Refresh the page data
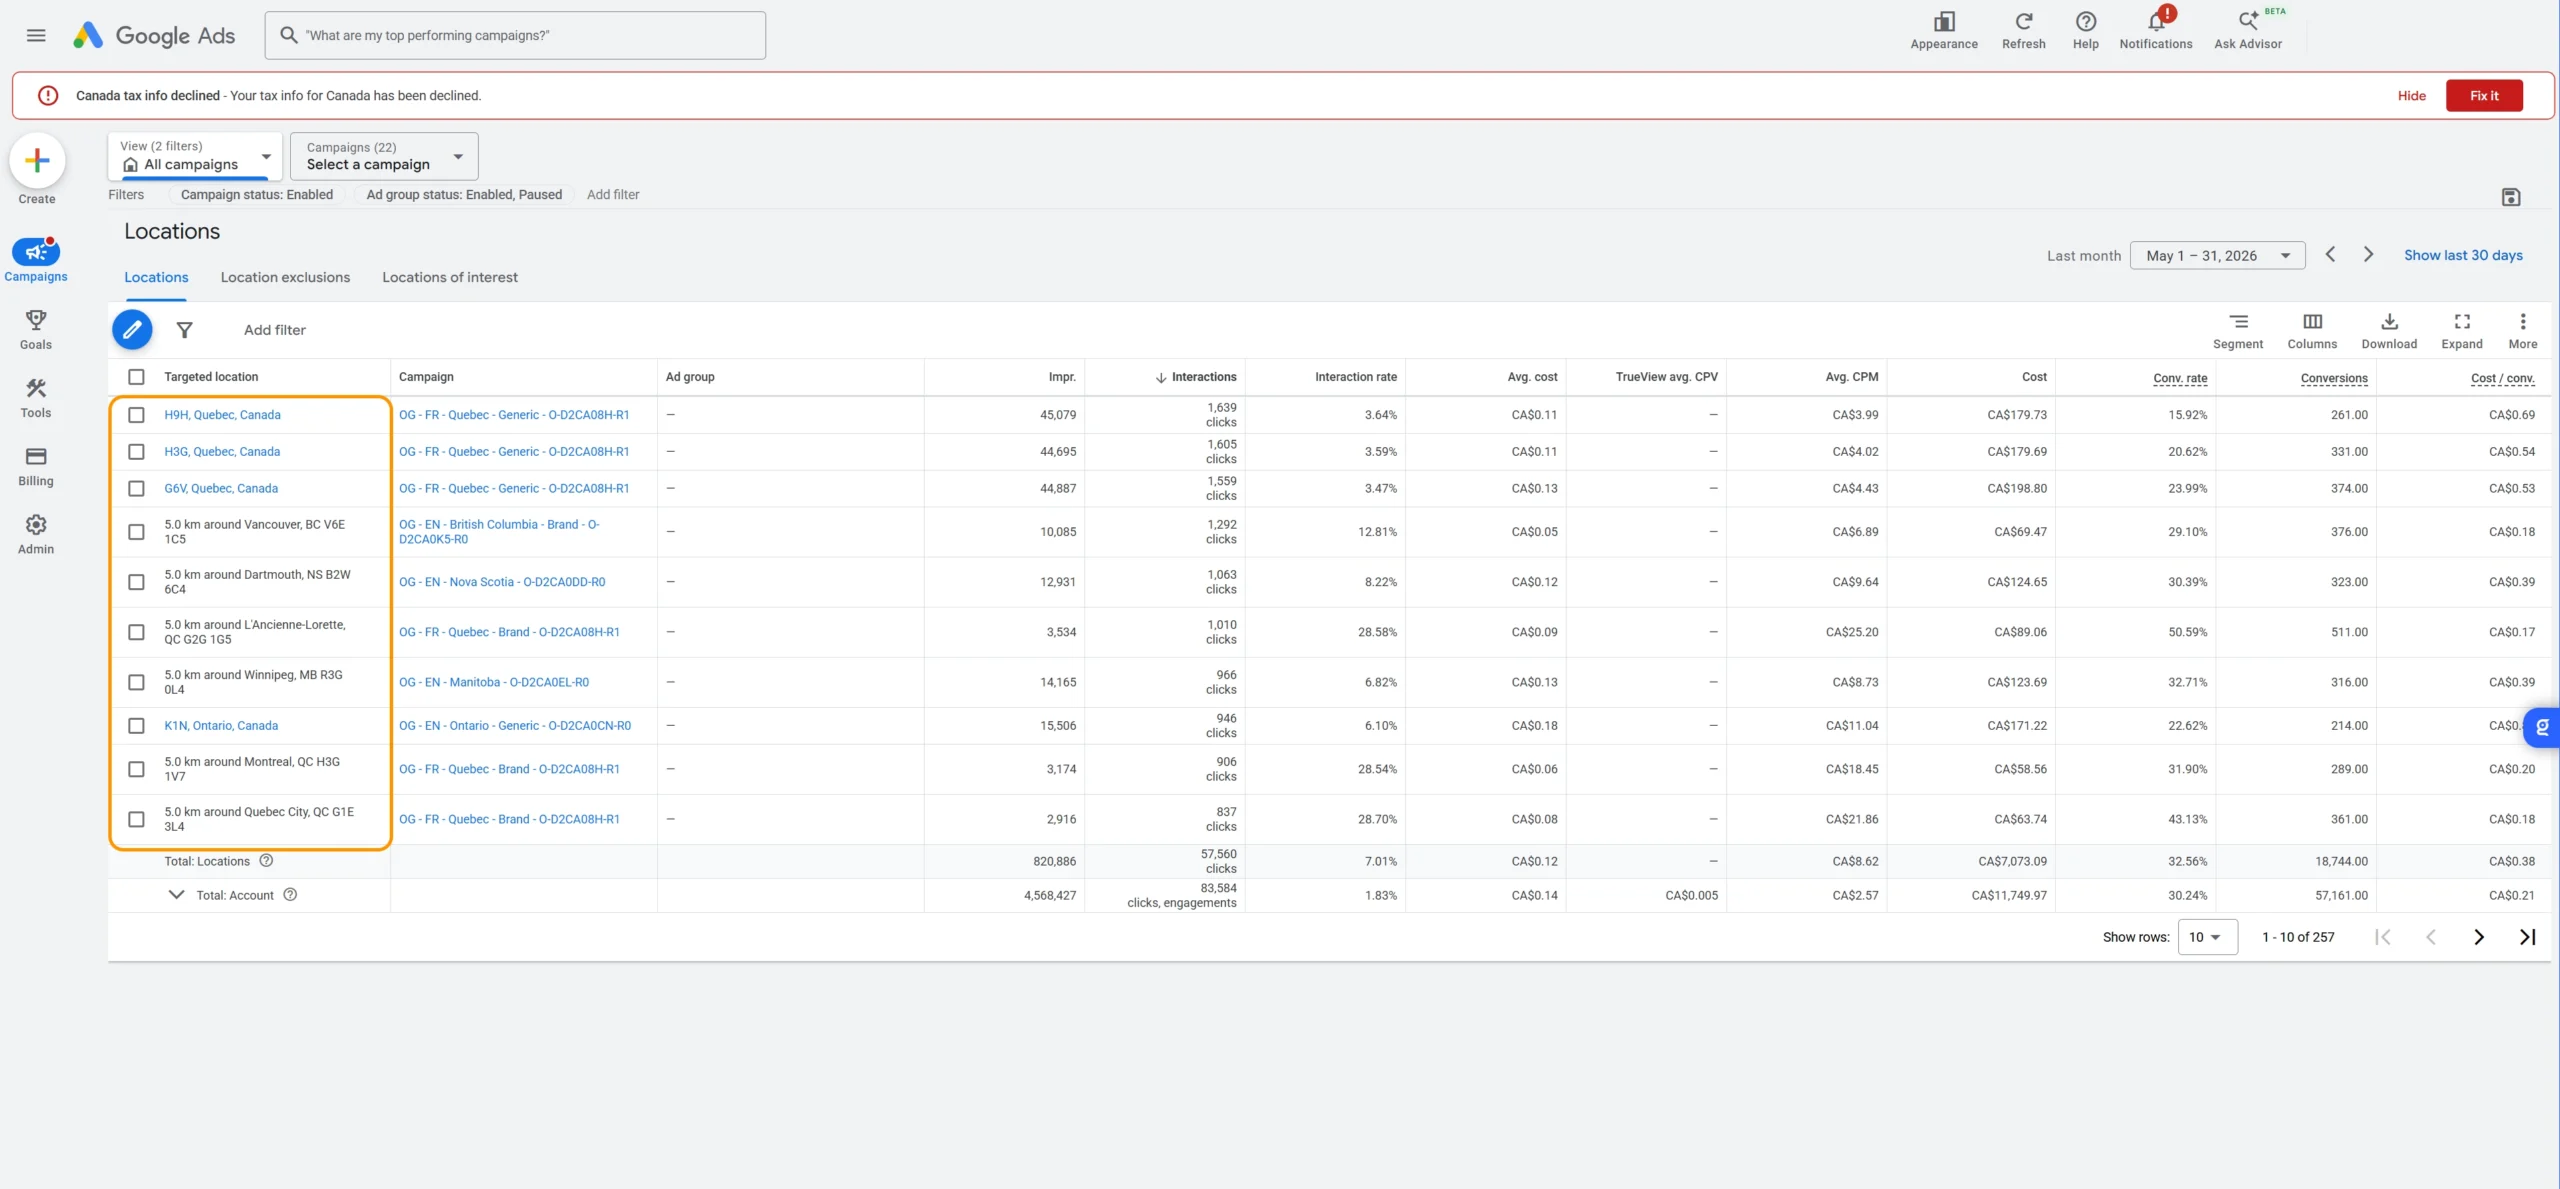The image size is (2560, 1189). (2023, 30)
